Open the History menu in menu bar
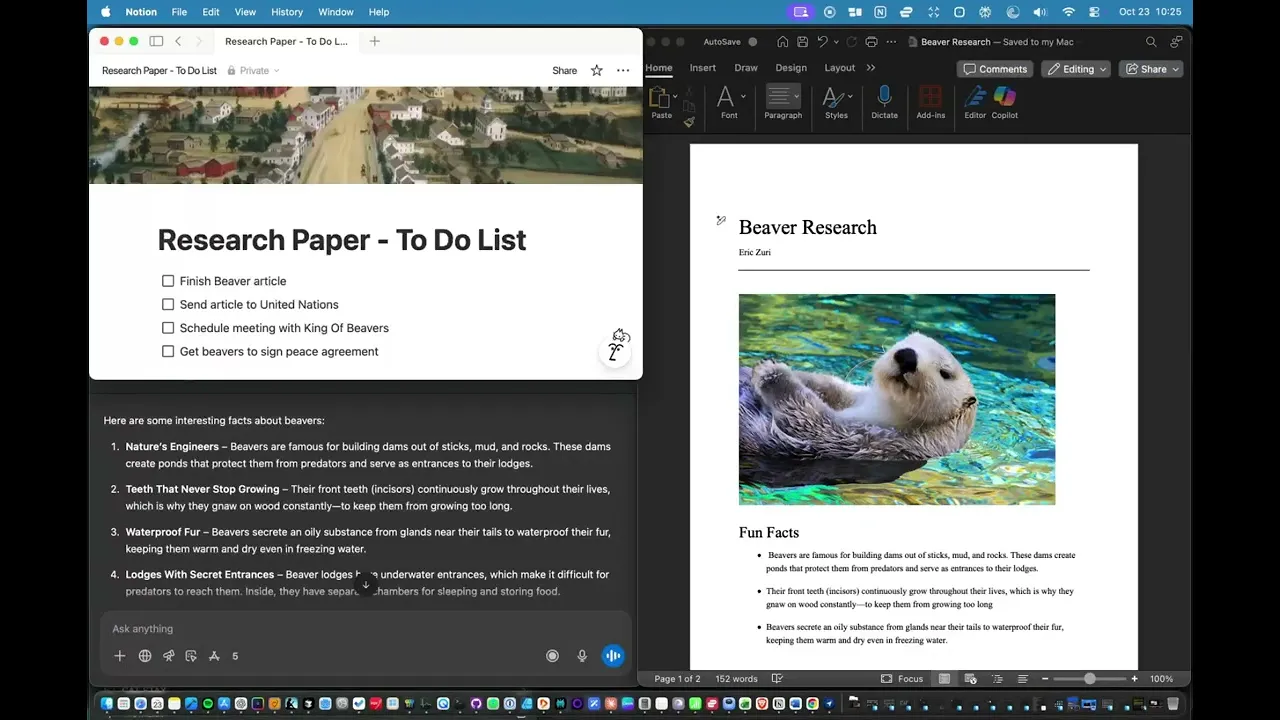The width and height of the screenshot is (1280, 720). click(286, 12)
